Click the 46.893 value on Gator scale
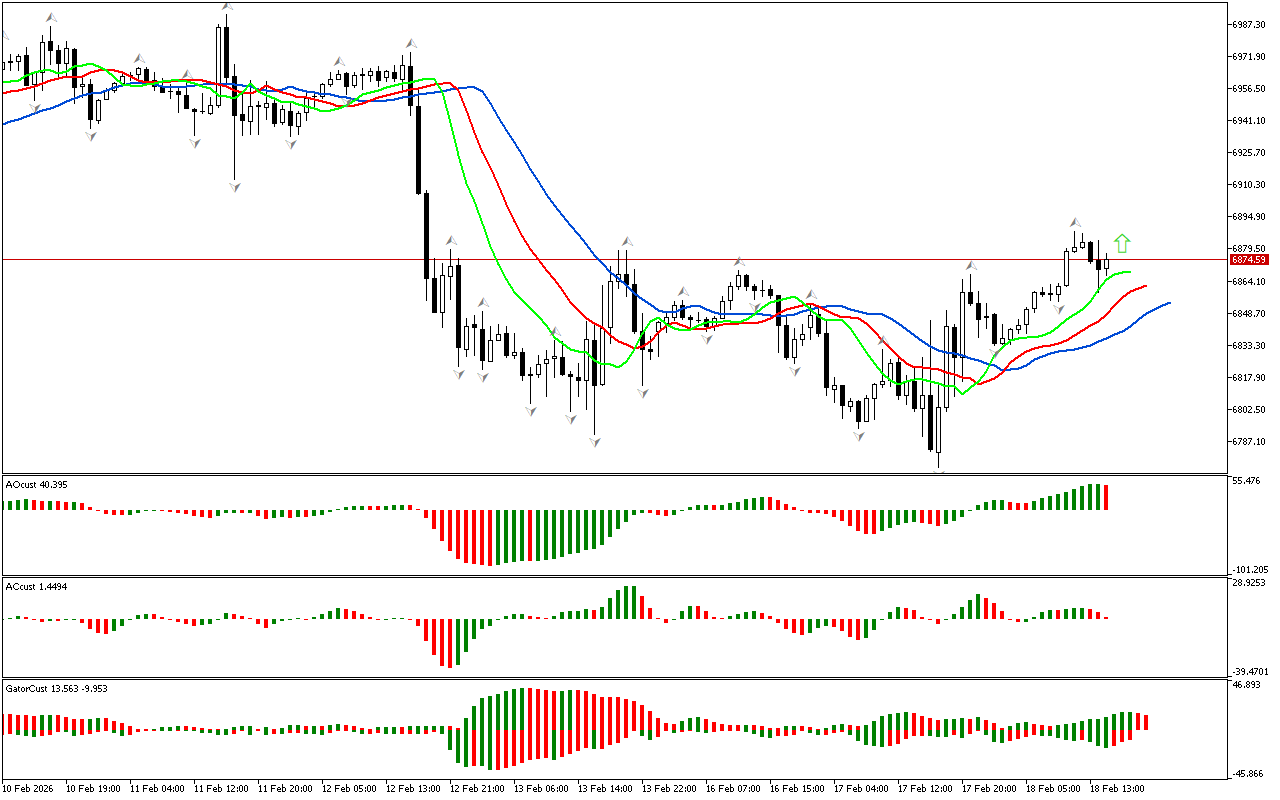This screenshot has width=1280, height=800. pyautogui.click(x=1246, y=686)
